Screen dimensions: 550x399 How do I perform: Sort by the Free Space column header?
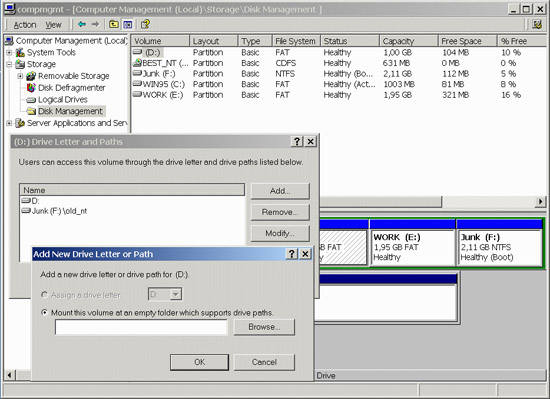pos(468,41)
